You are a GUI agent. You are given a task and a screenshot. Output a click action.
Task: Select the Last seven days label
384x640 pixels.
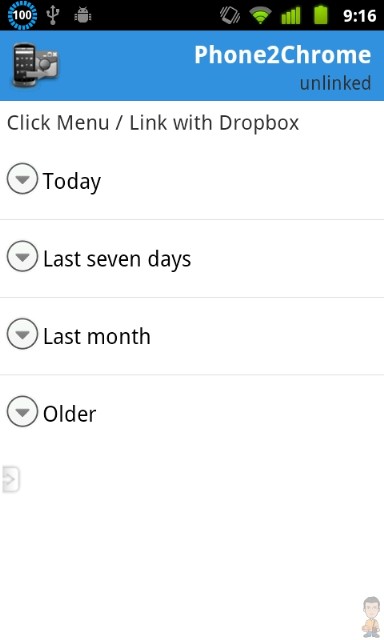[117, 259]
